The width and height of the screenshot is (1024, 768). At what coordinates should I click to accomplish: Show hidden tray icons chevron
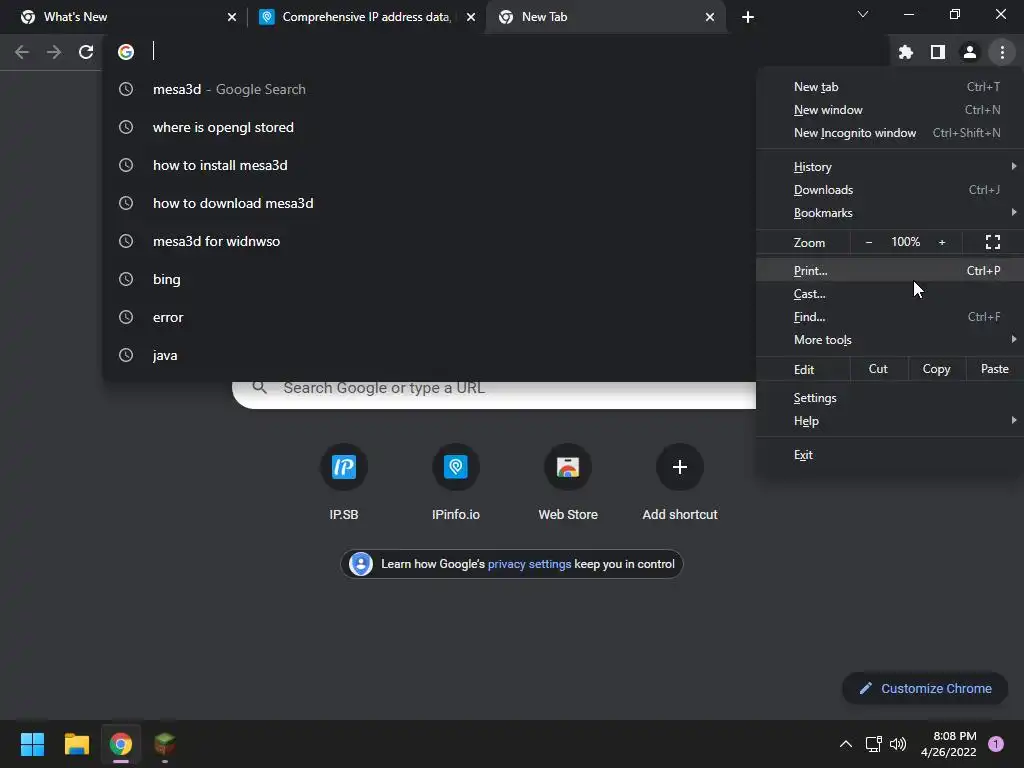coord(845,744)
